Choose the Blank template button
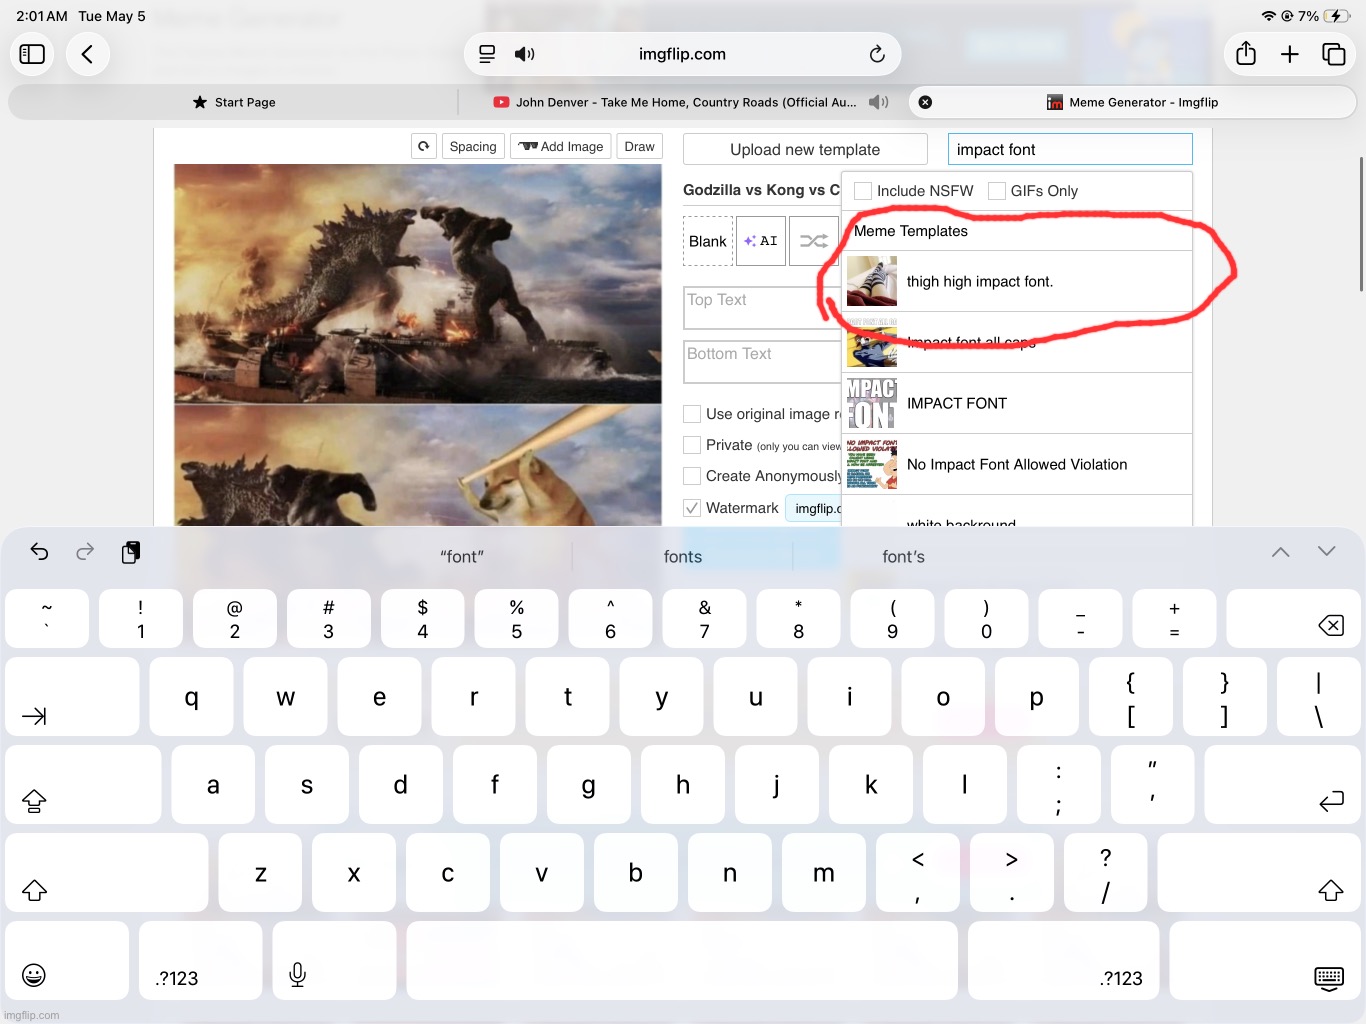 click(708, 241)
